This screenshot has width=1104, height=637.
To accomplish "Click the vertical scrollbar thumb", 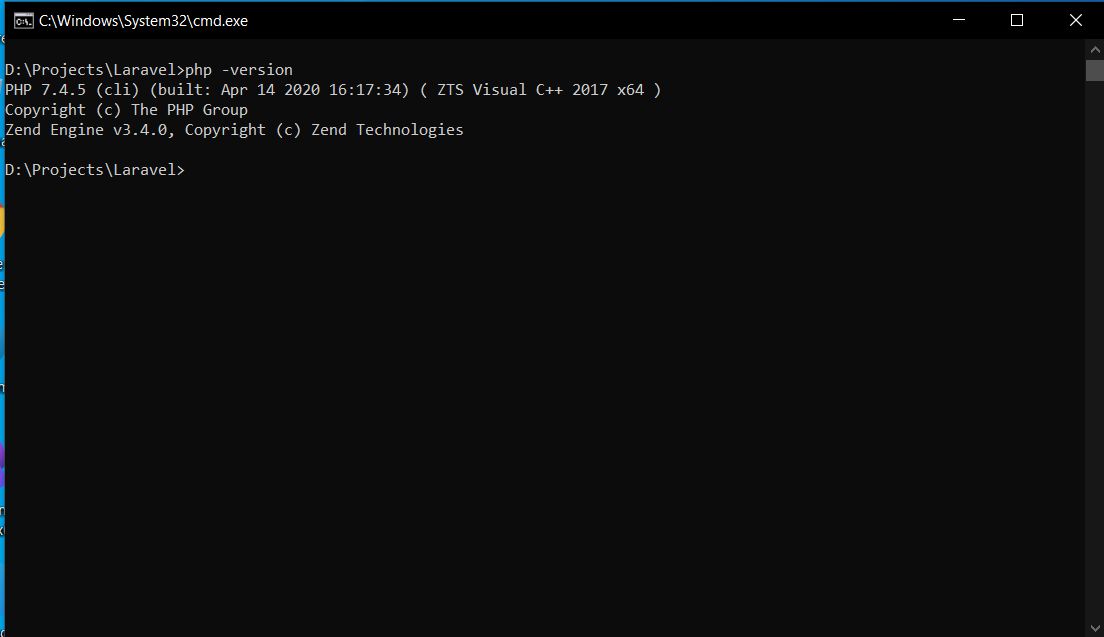I will click(x=1094, y=70).
